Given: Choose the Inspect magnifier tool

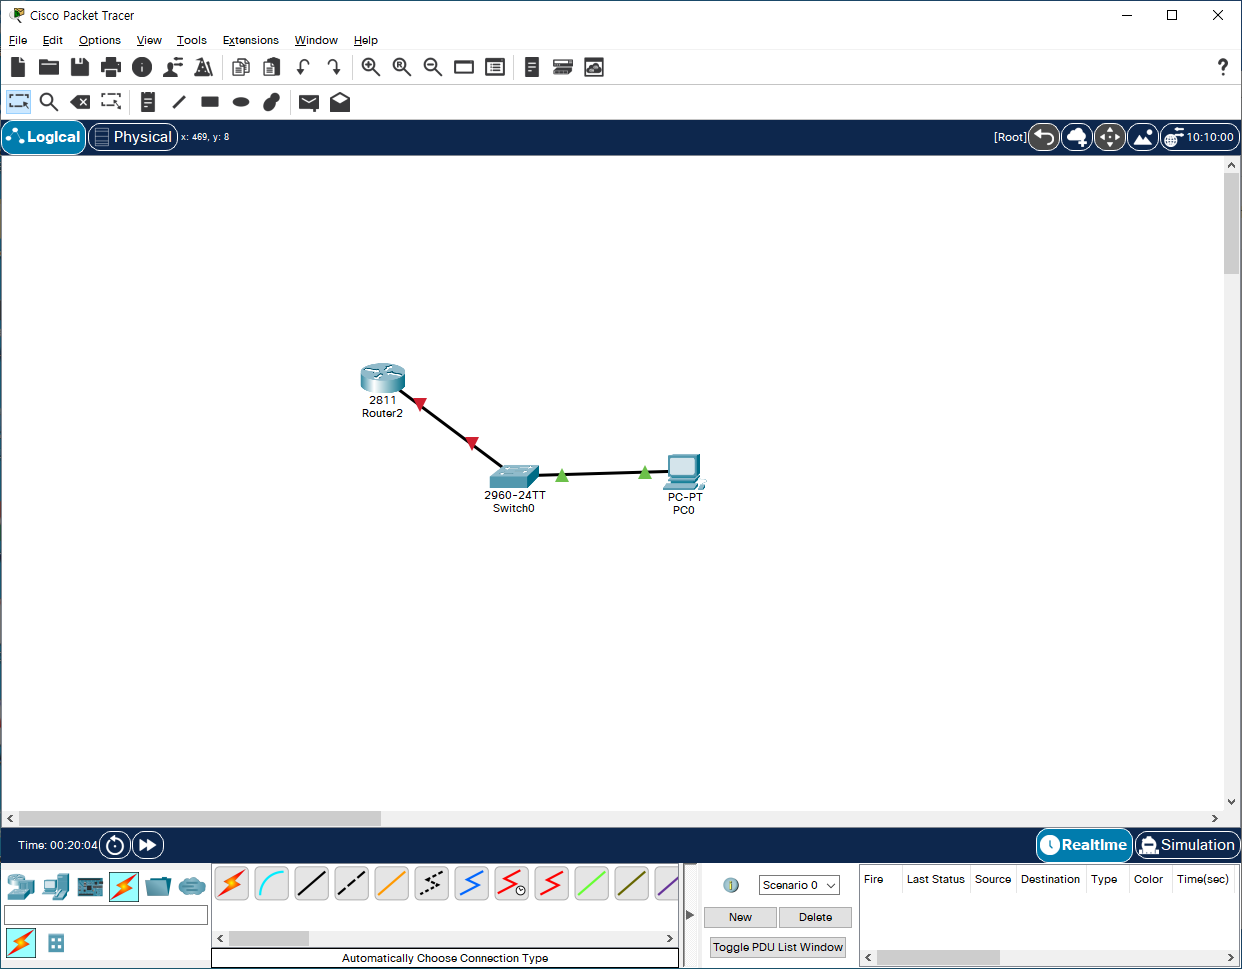Looking at the screenshot, I should pos(49,102).
